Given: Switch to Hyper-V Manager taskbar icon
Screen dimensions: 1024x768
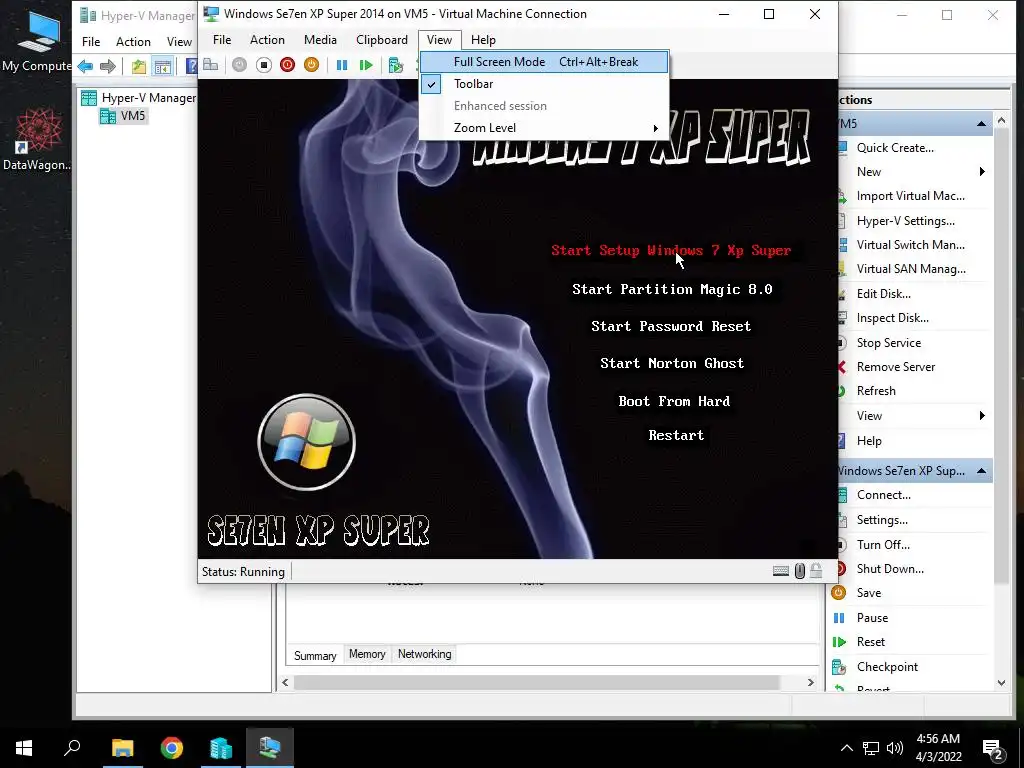Looking at the screenshot, I should click(x=221, y=748).
